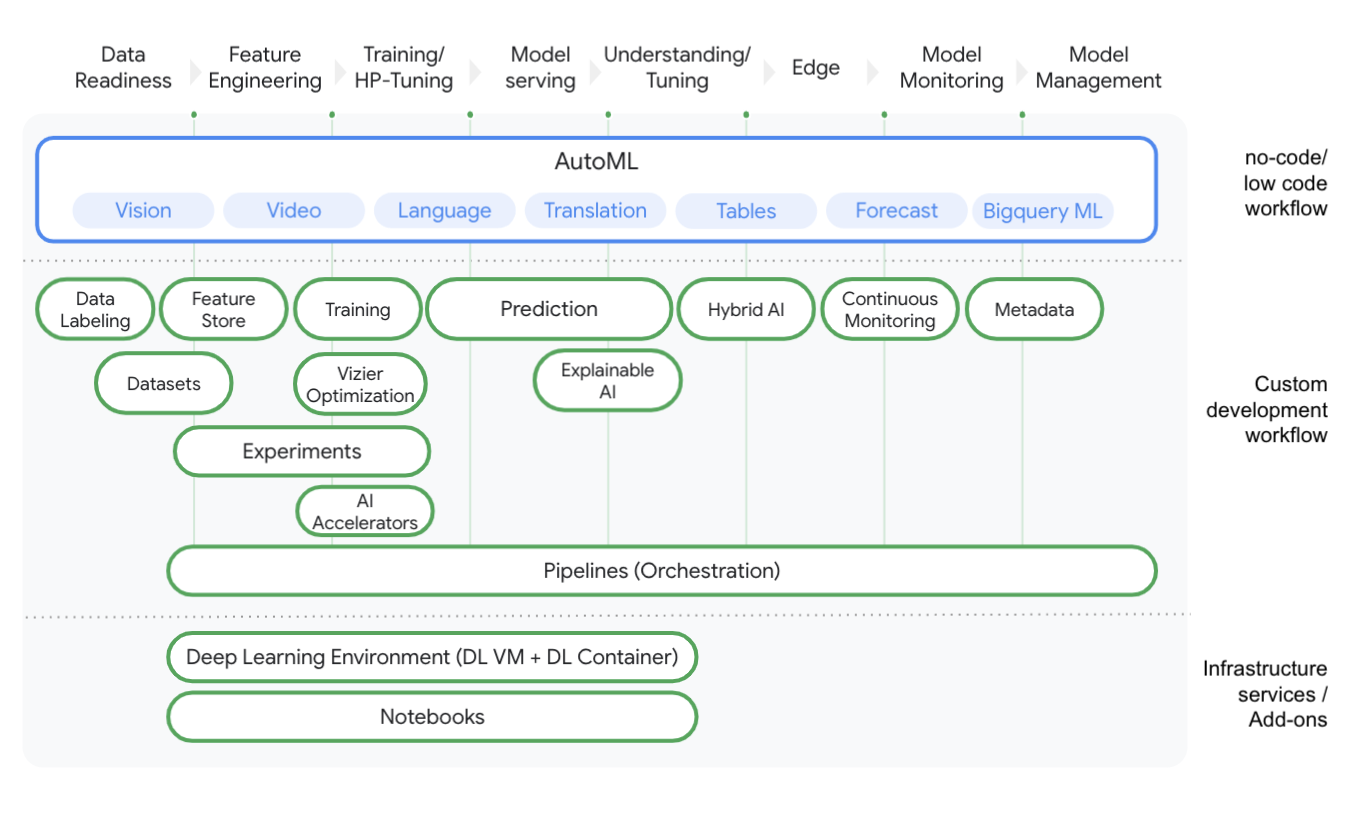Click the Language pill in AutoML
The image size is (1360, 827).
pos(444,211)
